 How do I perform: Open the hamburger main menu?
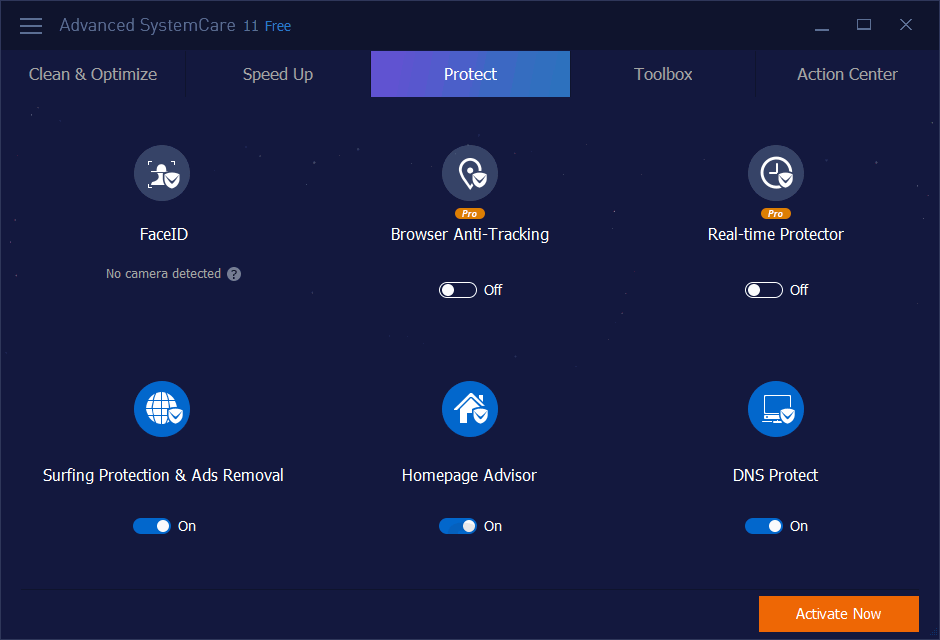pos(31,26)
